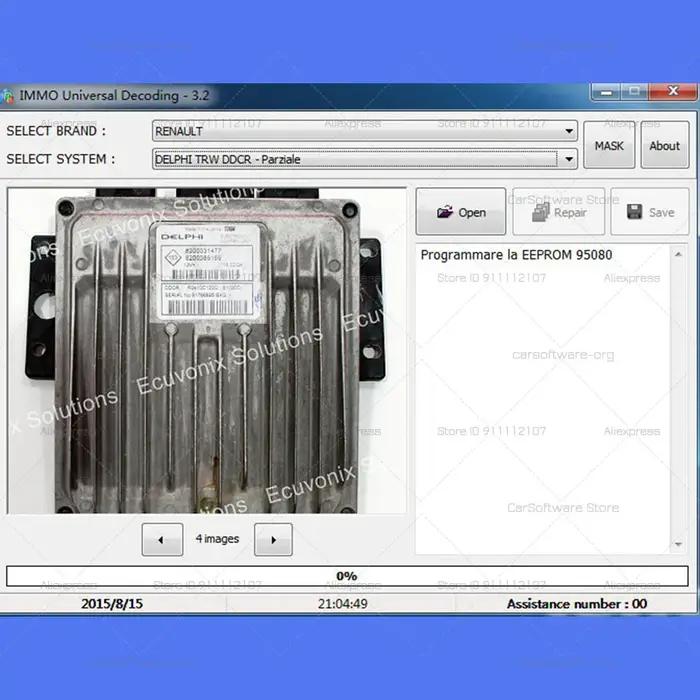The image size is (700, 700).
Task: Click the 'IMMO Universal Decoding - 3.2' title
Action: pos(114,96)
